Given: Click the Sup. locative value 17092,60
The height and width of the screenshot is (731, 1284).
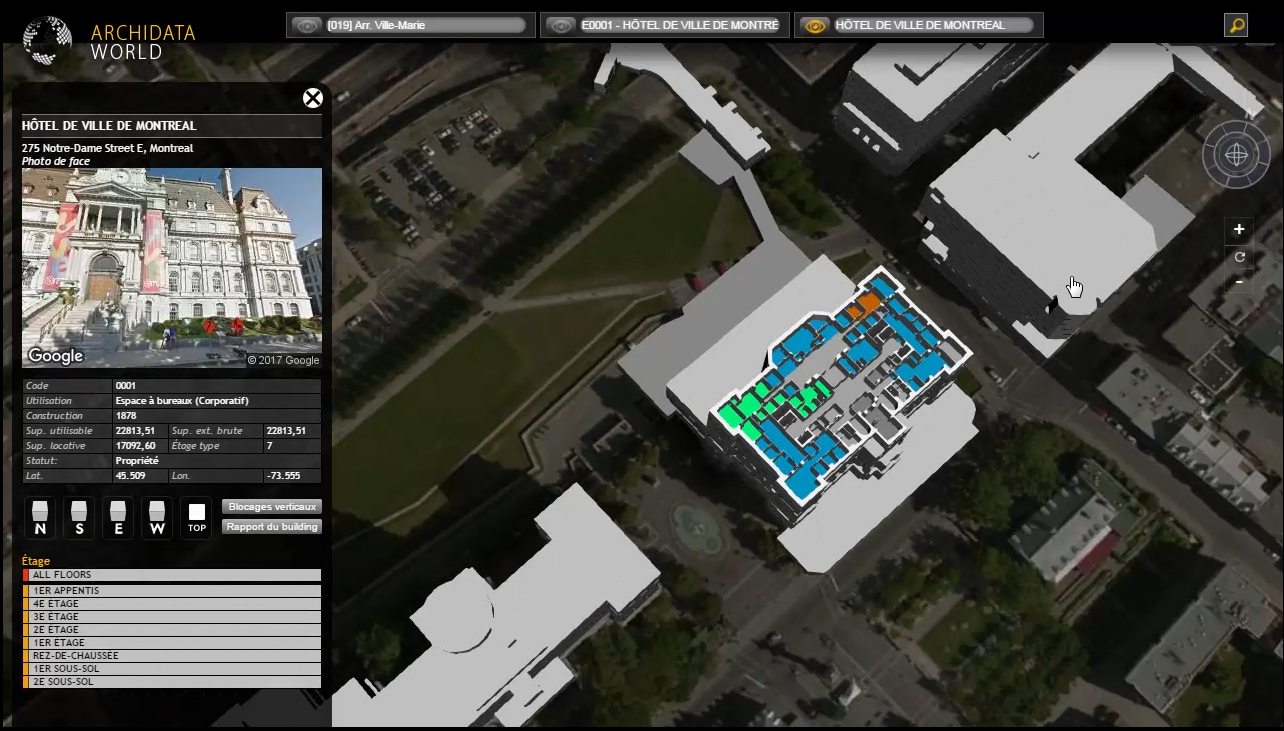Looking at the screenshot, I should [x=136, y=446].
